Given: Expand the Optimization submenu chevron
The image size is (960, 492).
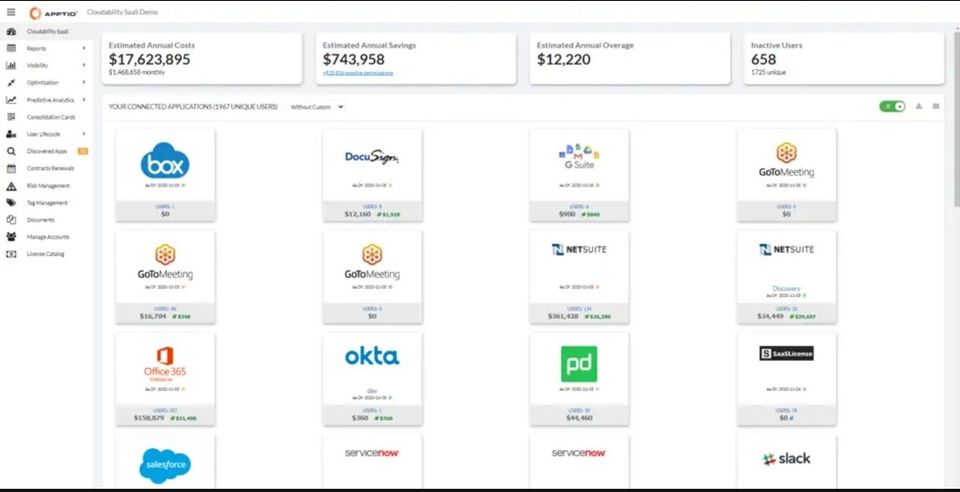Looking at the screenshot, I should (x=84, y=83).
